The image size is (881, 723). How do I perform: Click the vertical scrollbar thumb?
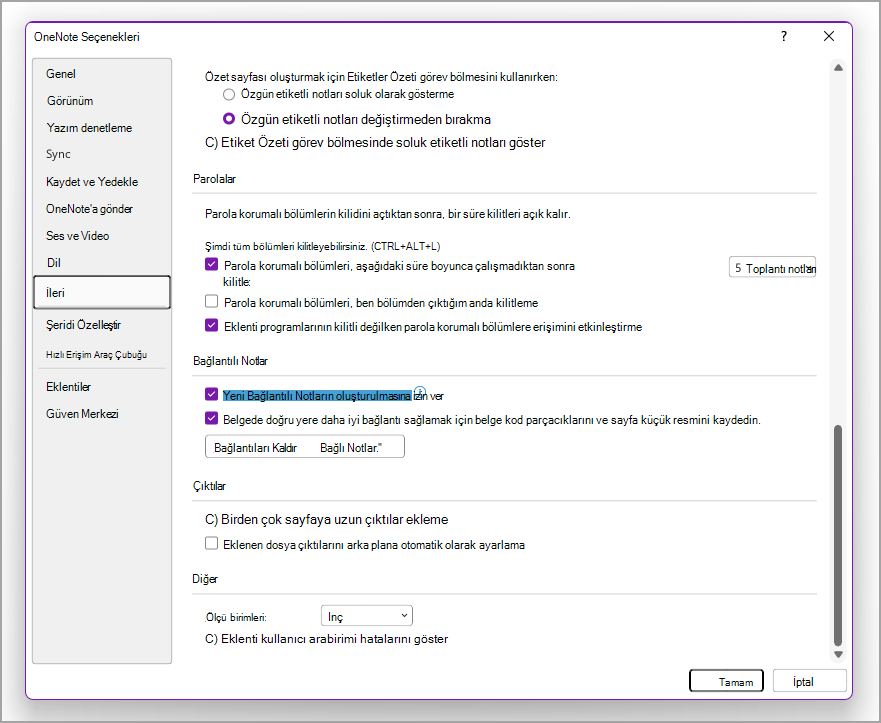[x=838, y=535]
